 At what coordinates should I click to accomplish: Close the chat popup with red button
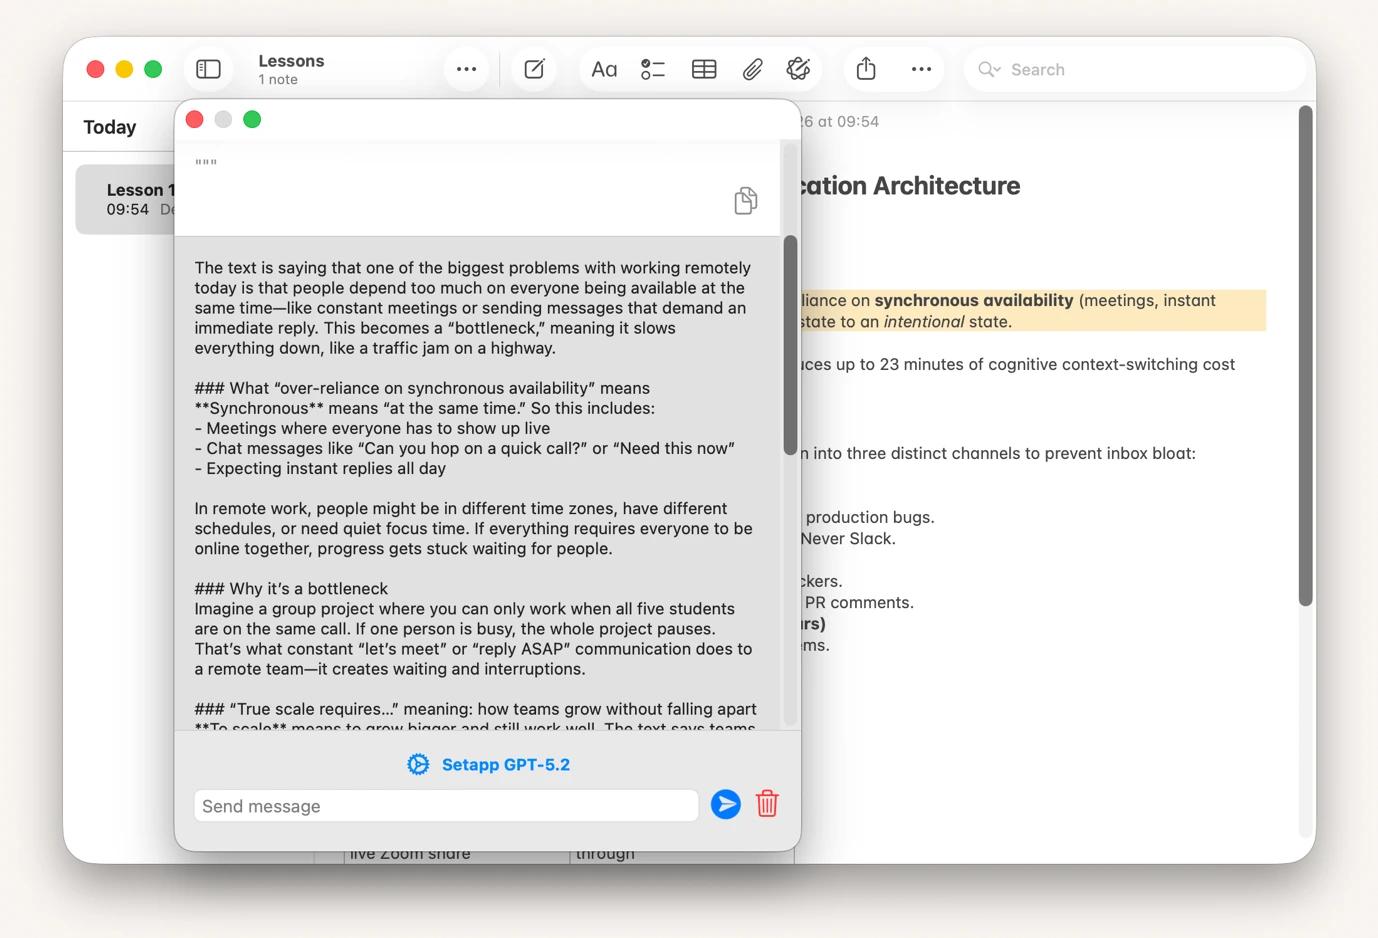pos(195,119)
